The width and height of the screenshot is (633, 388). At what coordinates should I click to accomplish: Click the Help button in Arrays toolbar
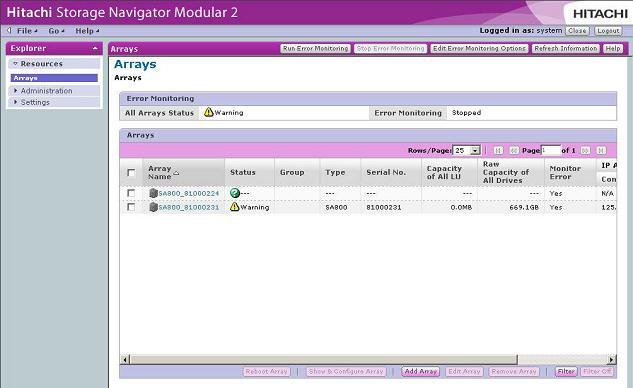[612, 48]
